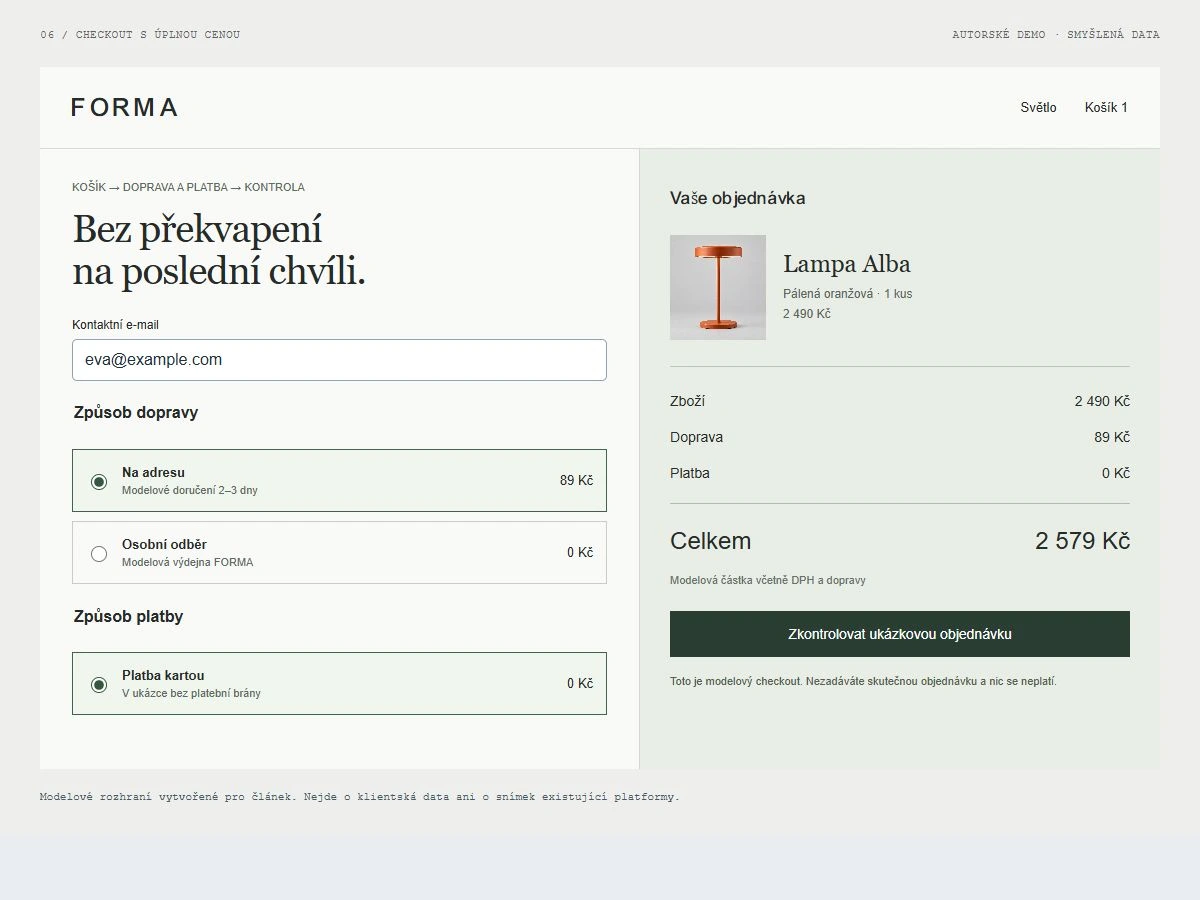Click the AUTORSKÉ DEMO · SMYŠLENÁ DATA caption
The height and width of the screenshot is (900, 1200).
coord(1056,35)
